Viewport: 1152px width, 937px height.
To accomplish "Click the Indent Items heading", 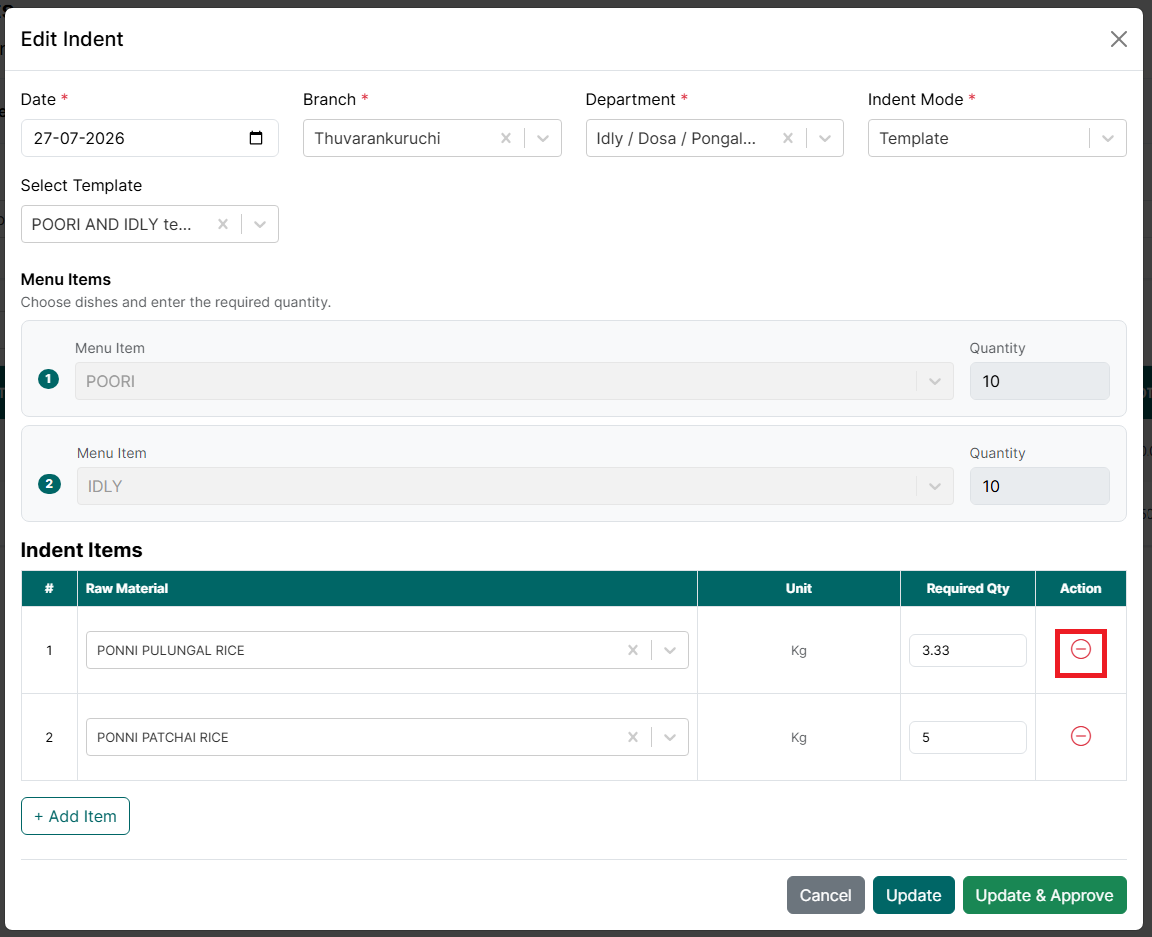I will pyautogui.click(x=82, y=550).
